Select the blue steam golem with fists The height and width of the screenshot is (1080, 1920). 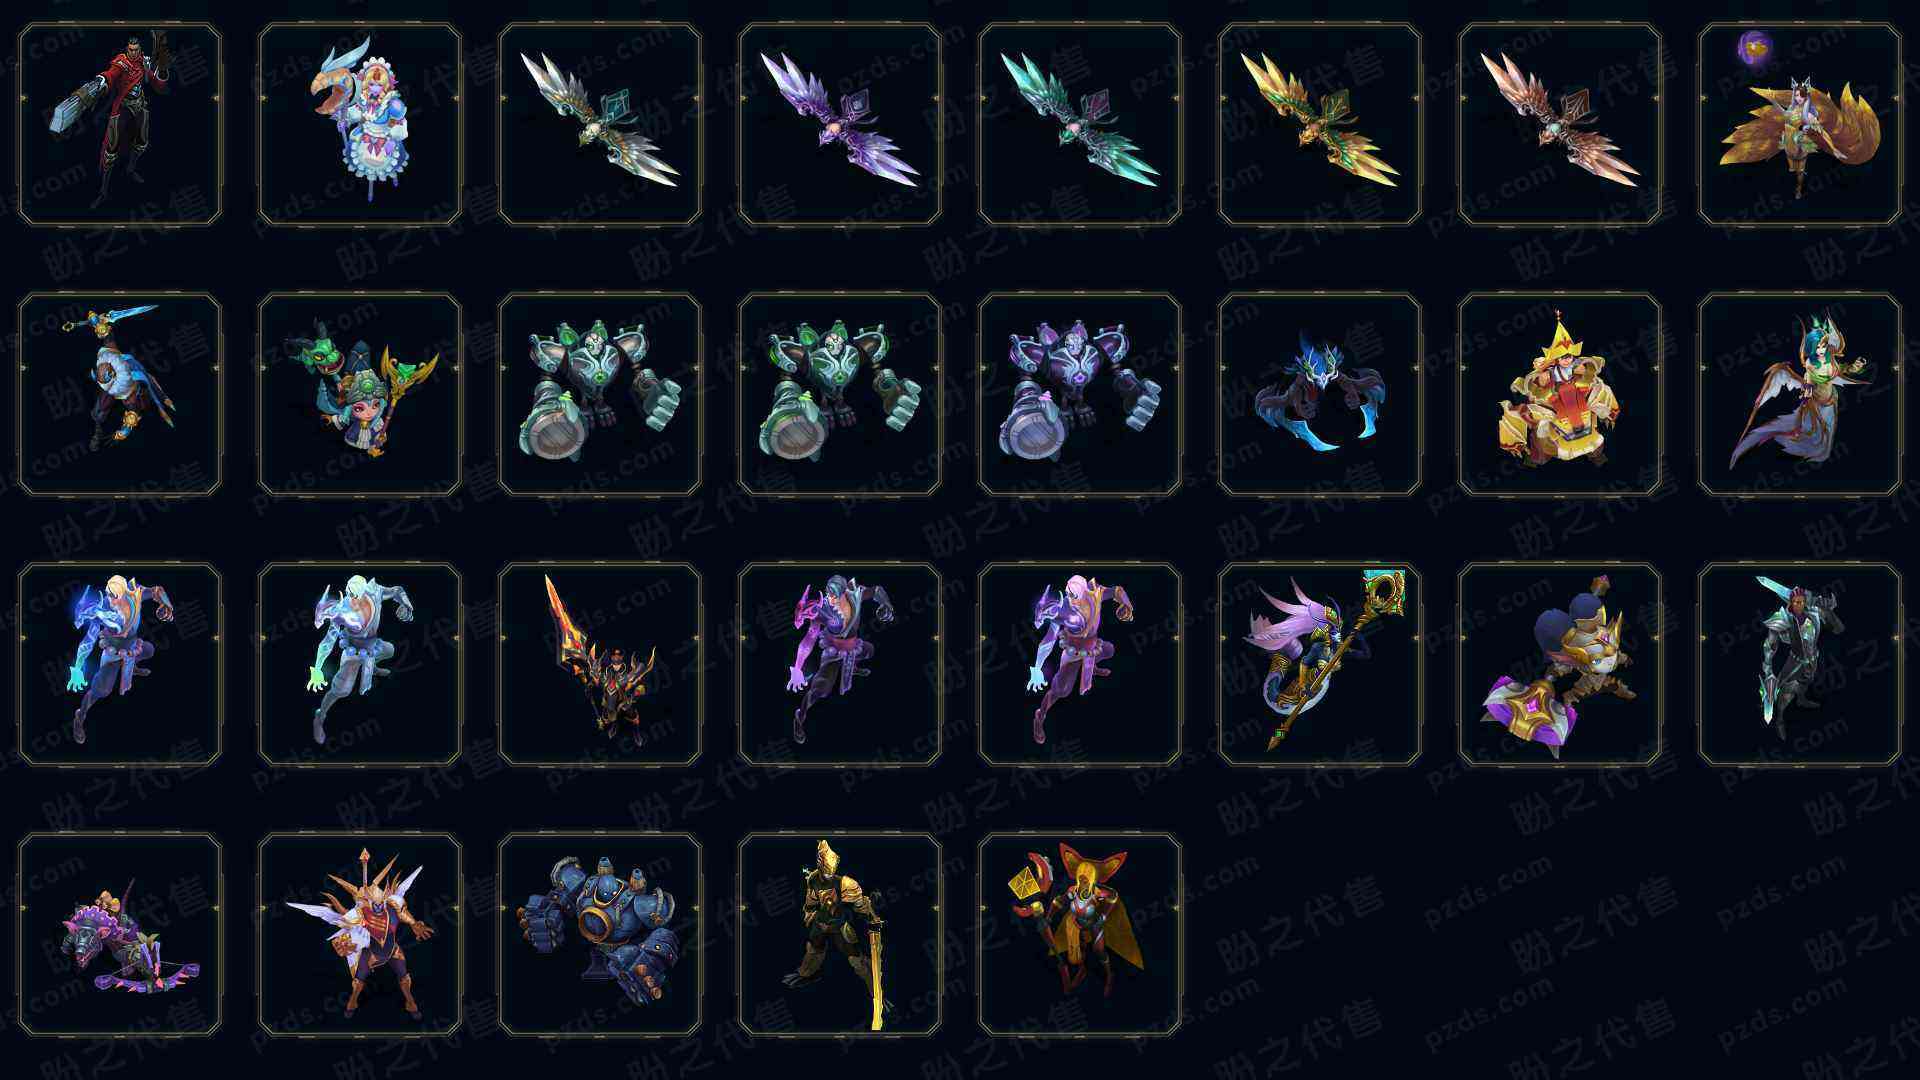click(600, 934)
